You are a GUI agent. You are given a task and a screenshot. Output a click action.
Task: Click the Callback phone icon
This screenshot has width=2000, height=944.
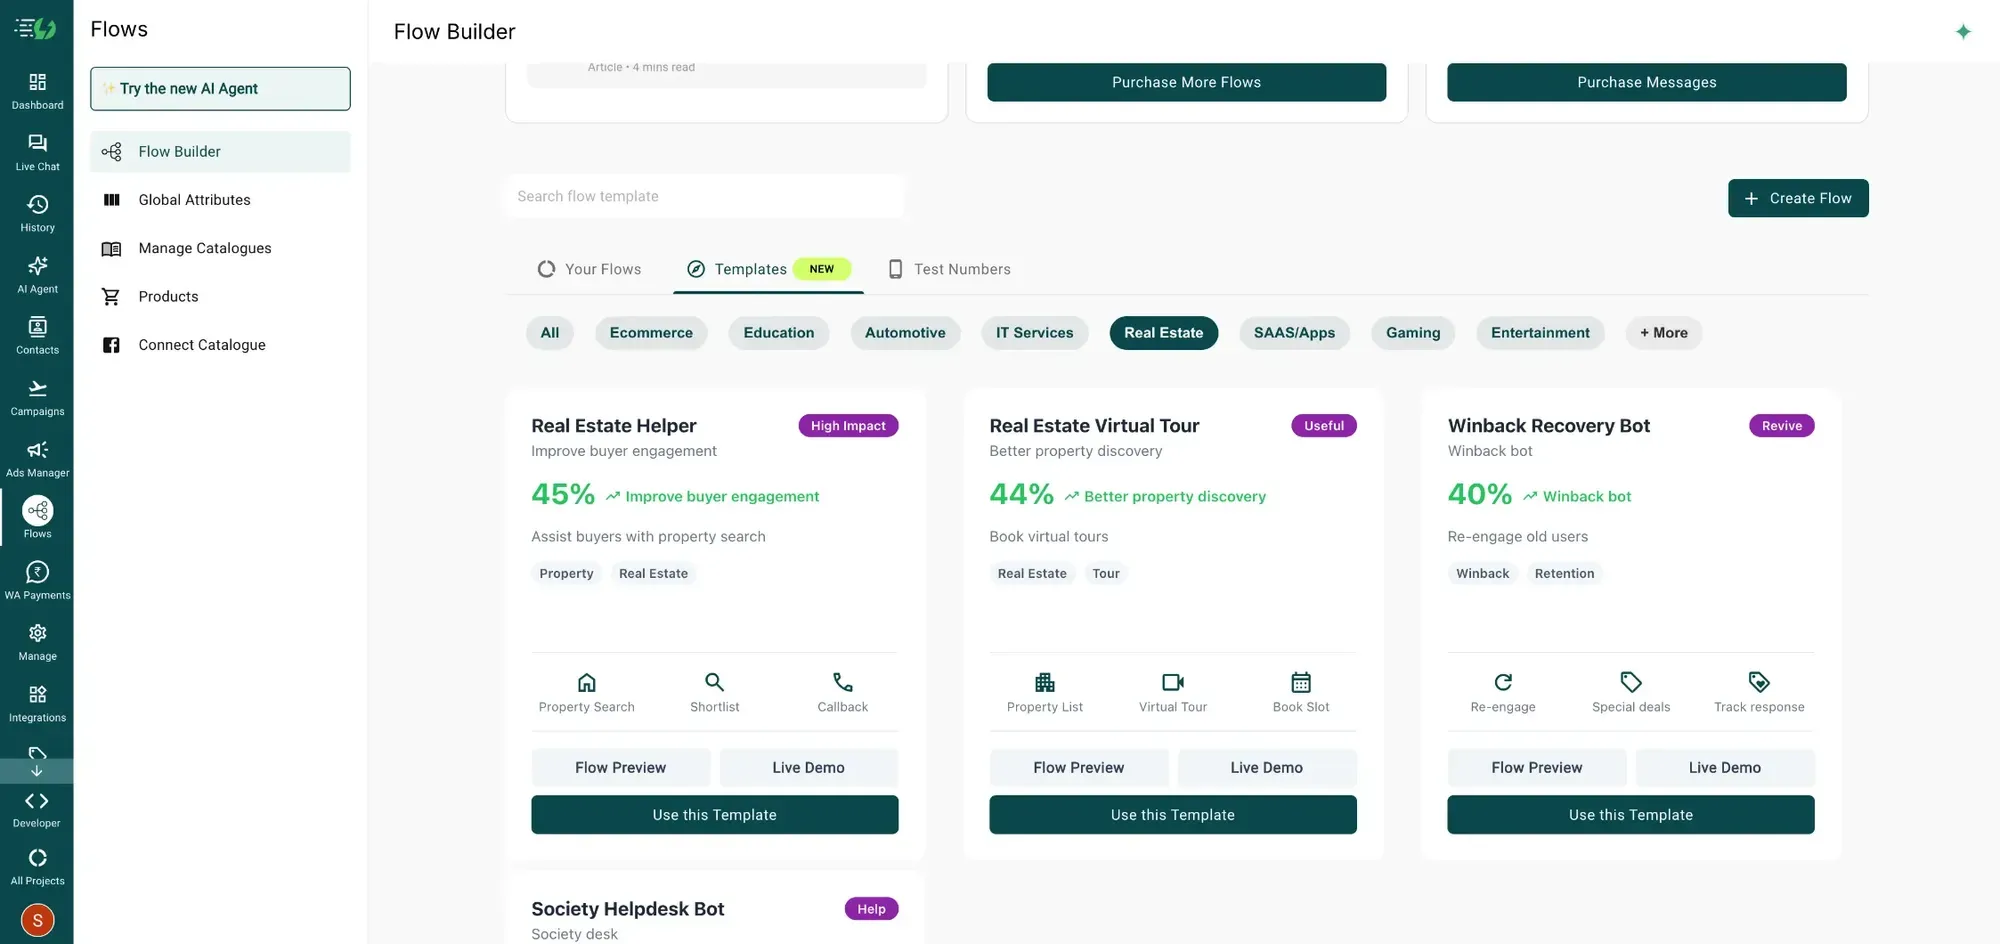tap(843, 682)
